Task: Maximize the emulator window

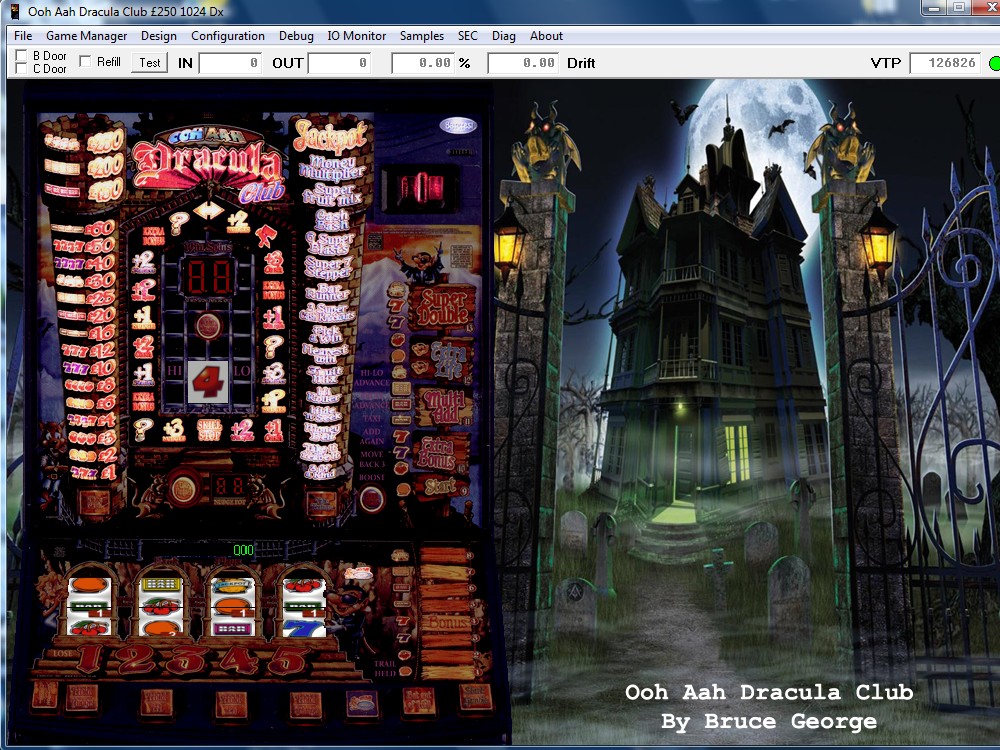Action: click(x=959, y=8)
